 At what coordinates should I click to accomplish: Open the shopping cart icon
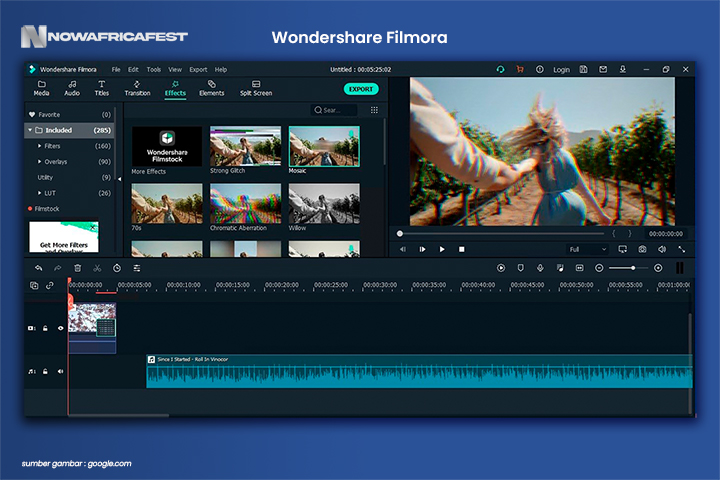click(x=520, y=69)
